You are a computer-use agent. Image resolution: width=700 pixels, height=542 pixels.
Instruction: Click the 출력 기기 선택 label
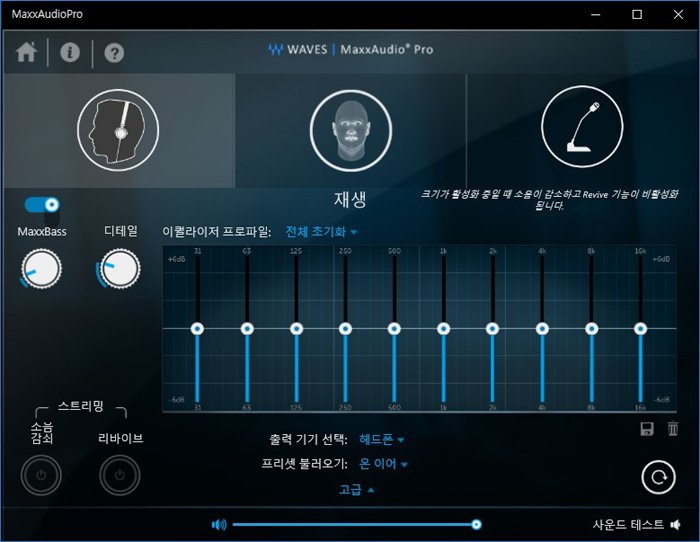click(x=308, y=440)
